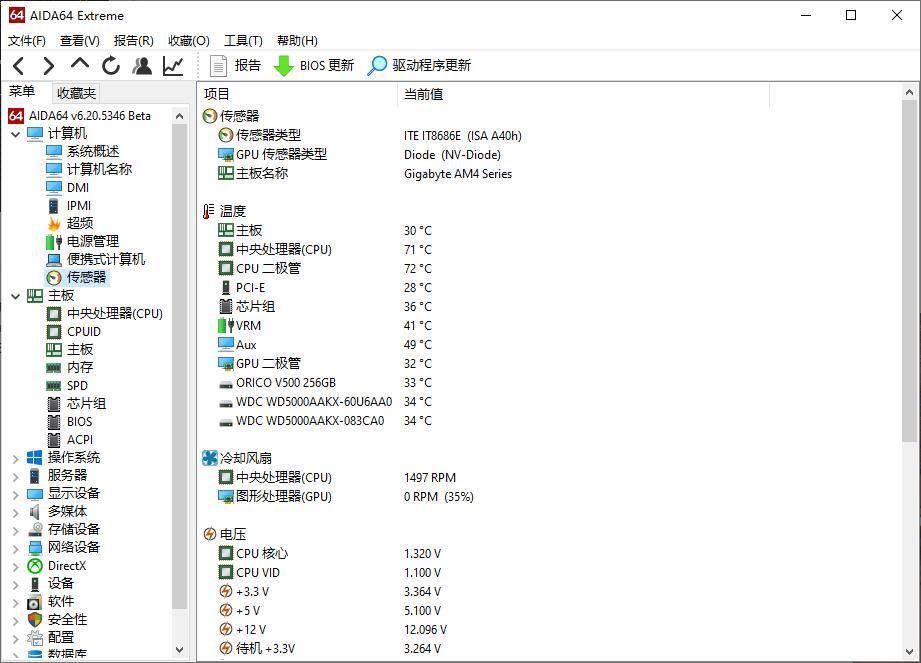Click the forward navigation arrow icon
The image size is (921, 663).
pos(48,65)
